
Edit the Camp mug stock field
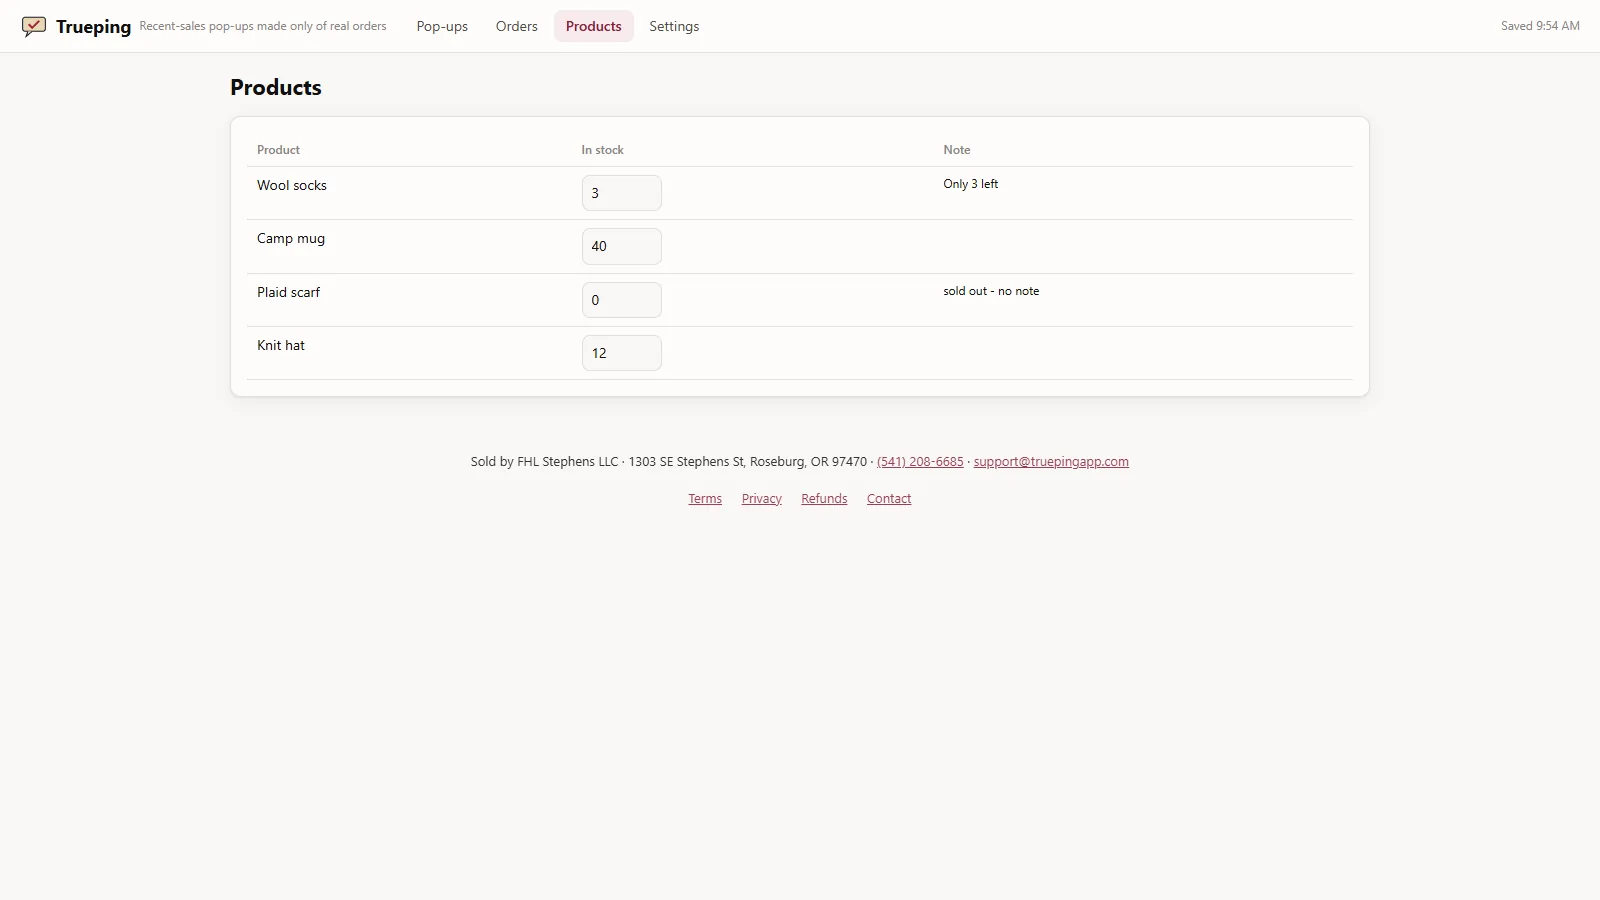[622, 246]
